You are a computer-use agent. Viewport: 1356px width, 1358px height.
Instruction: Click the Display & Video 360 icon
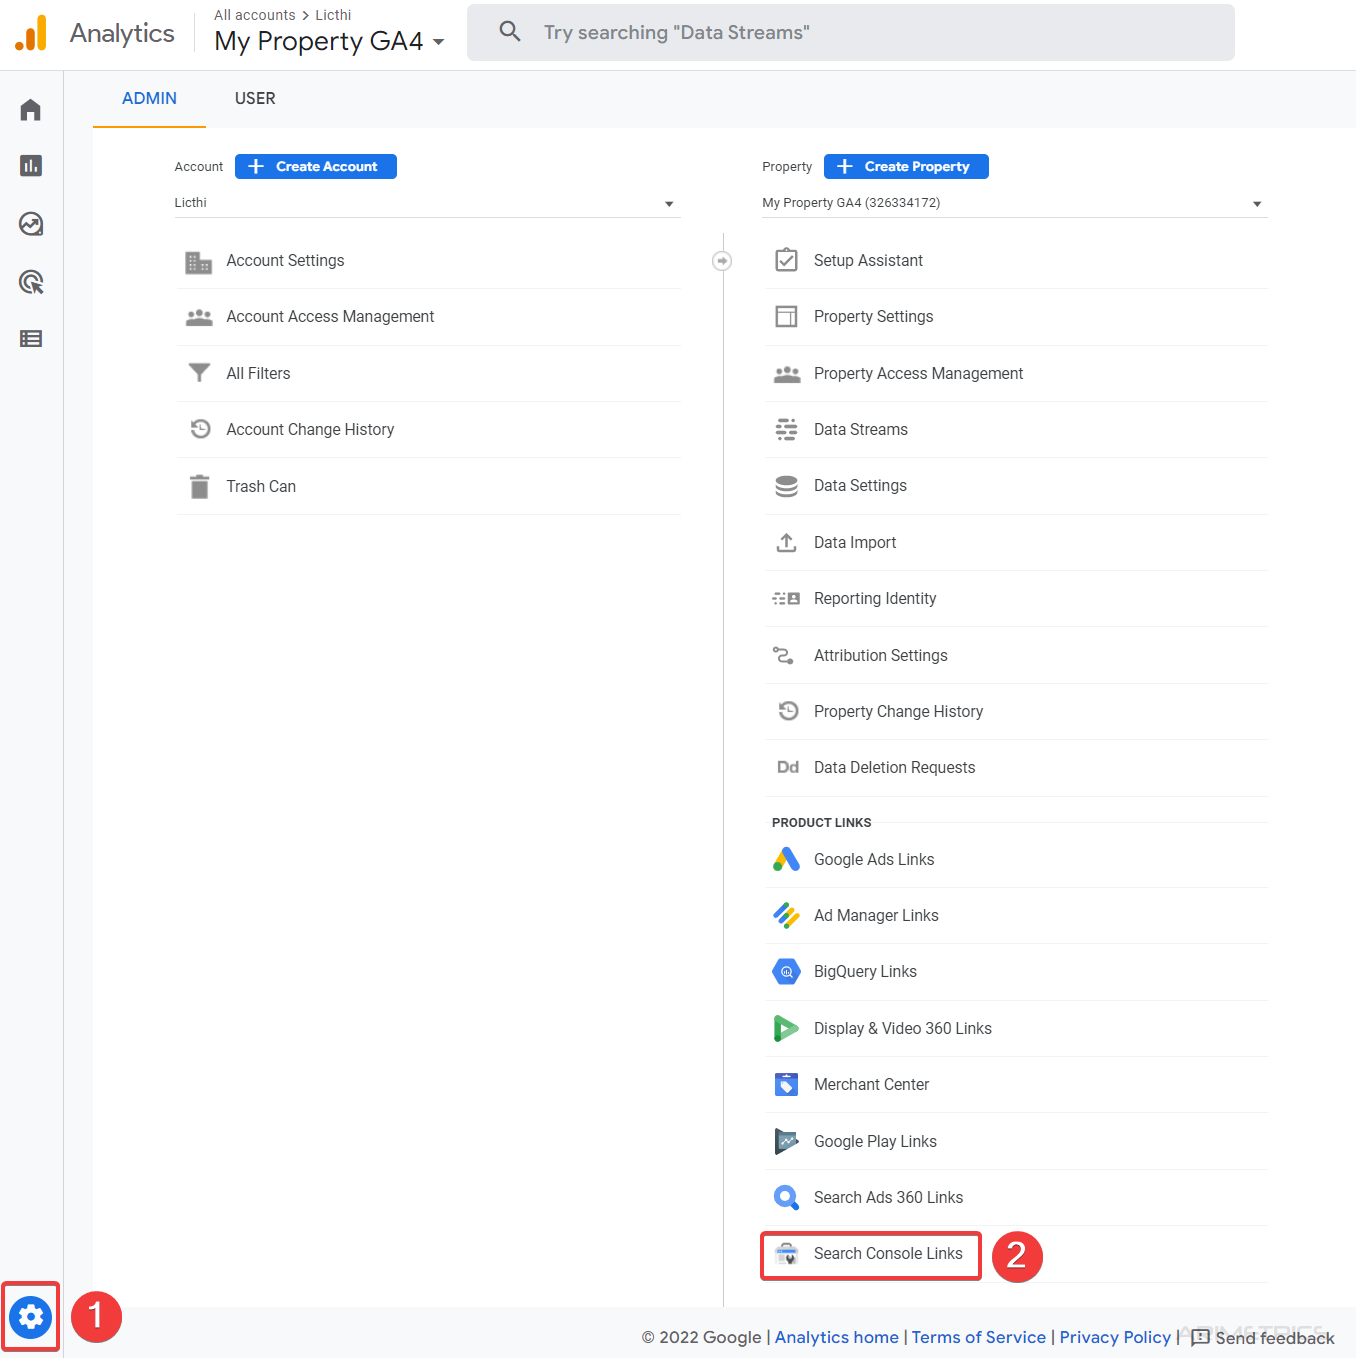pos(787,1028)
